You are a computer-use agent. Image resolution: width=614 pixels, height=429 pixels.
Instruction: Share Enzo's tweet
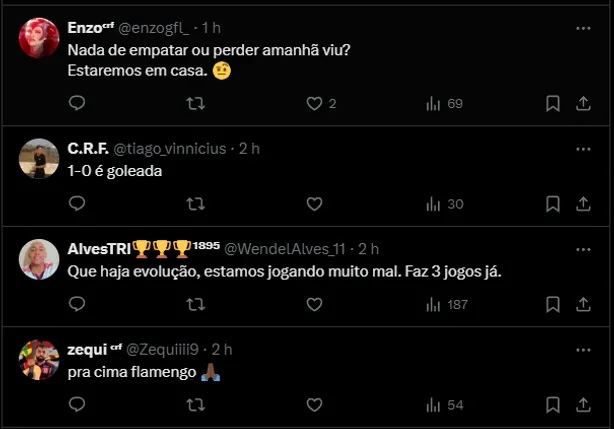(x=584, y=103)
